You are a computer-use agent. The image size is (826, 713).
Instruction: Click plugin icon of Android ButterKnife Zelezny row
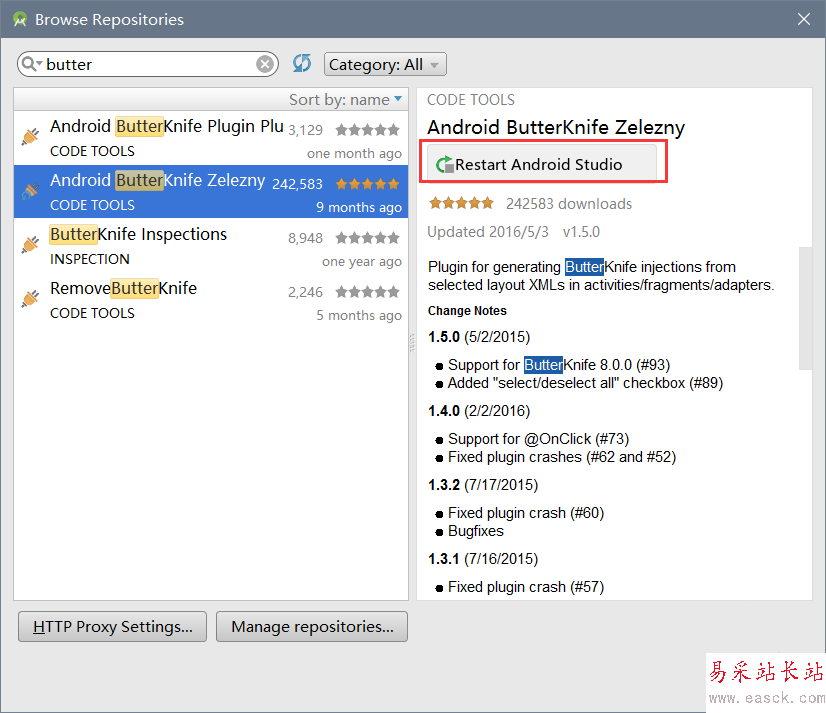pyautogui.click(x=31, y=191)
